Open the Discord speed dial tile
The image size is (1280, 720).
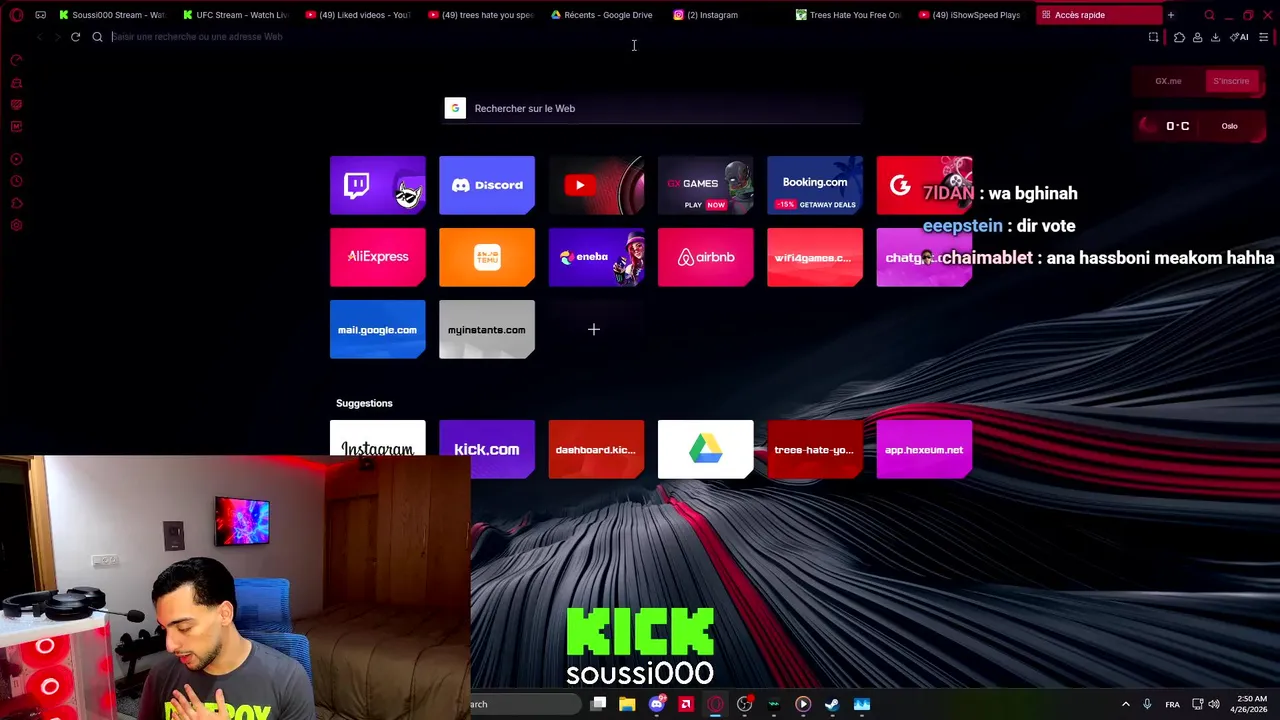click(487, 185)
